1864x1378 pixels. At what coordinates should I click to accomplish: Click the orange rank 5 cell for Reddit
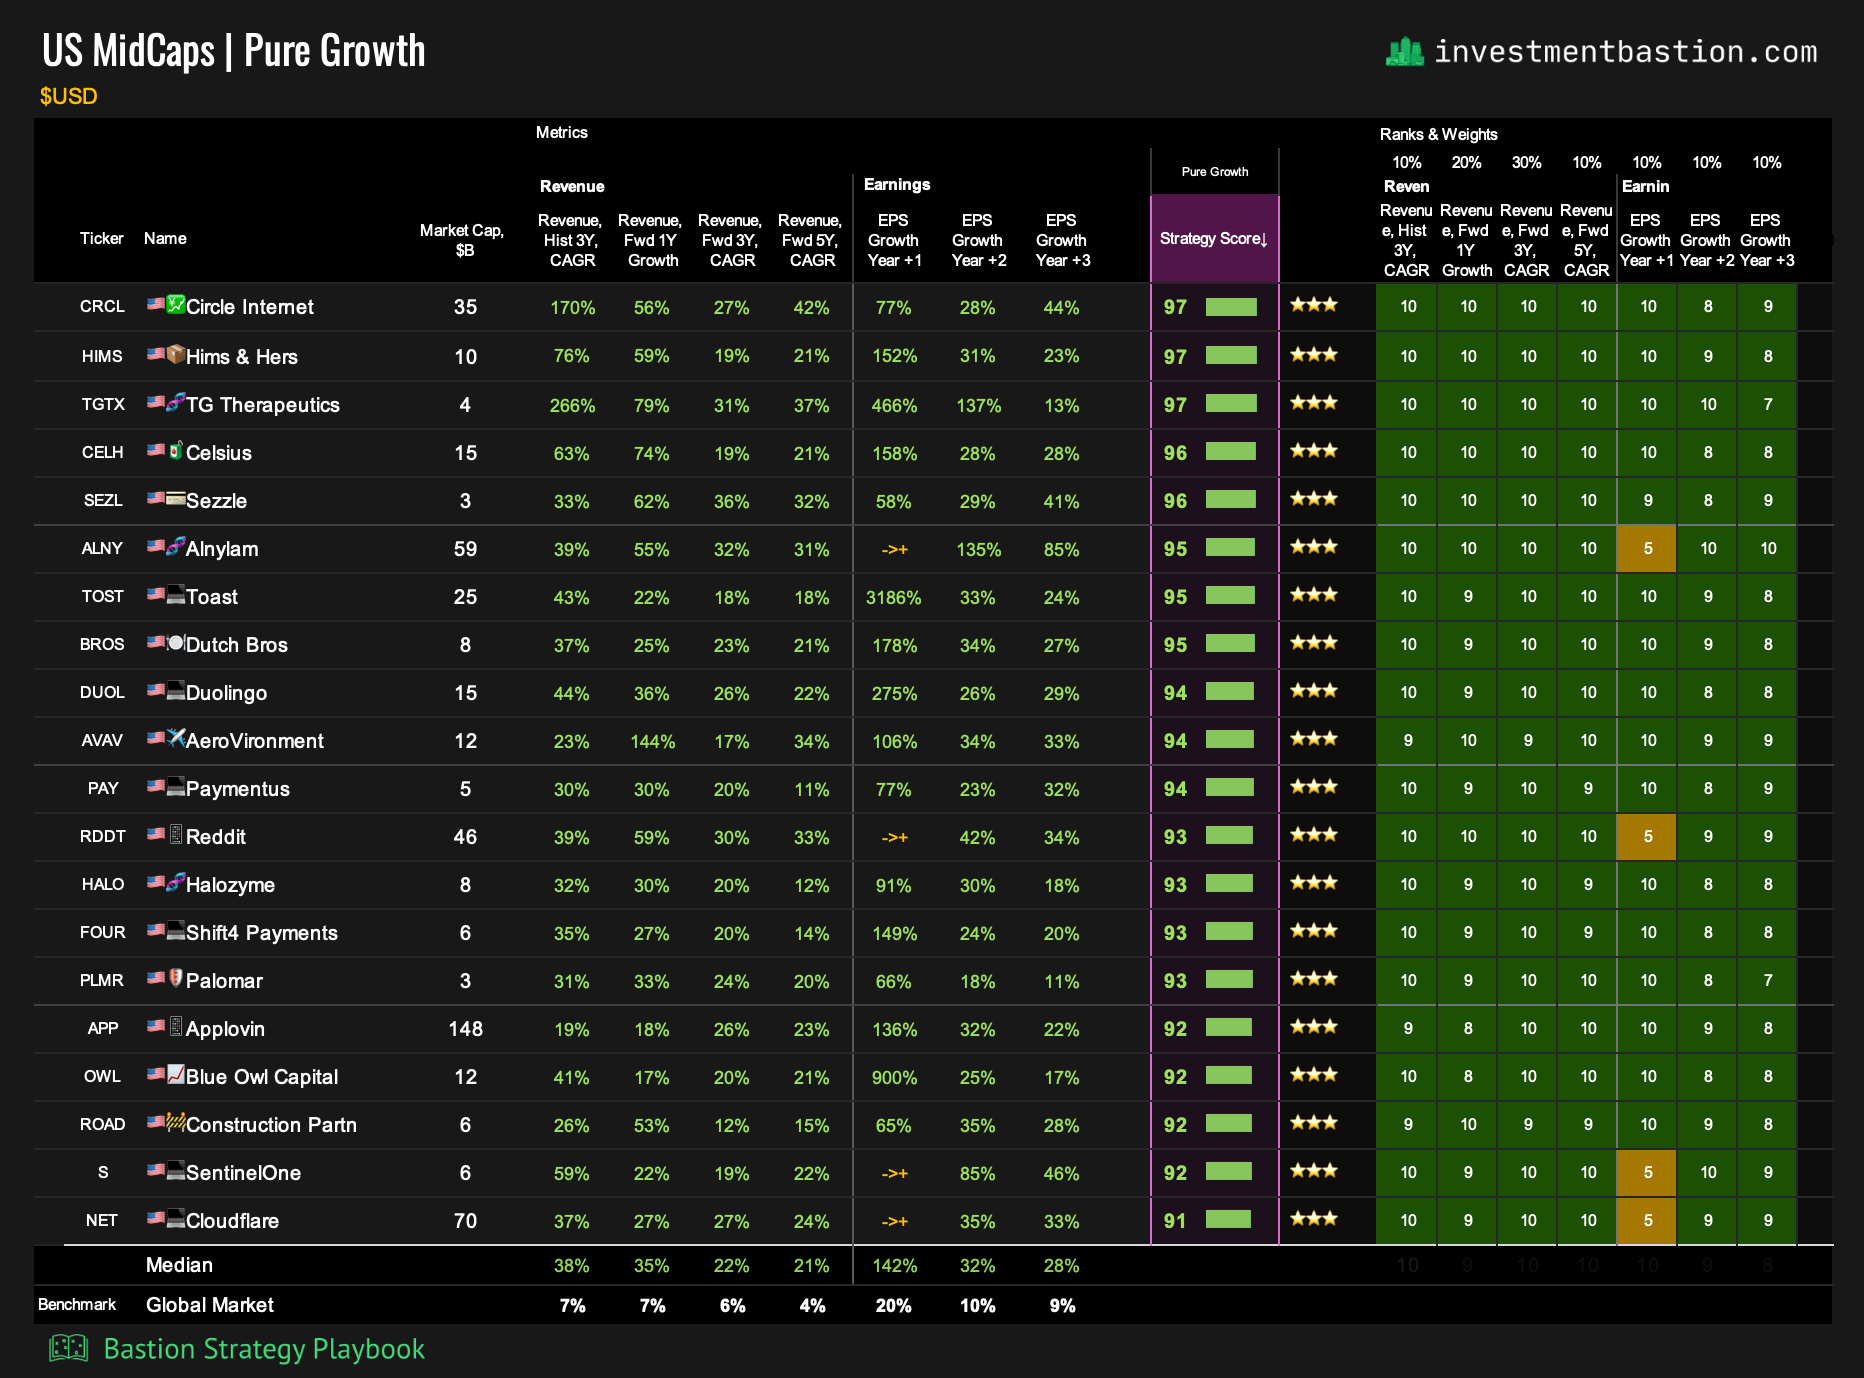(x=1647, y=836)
